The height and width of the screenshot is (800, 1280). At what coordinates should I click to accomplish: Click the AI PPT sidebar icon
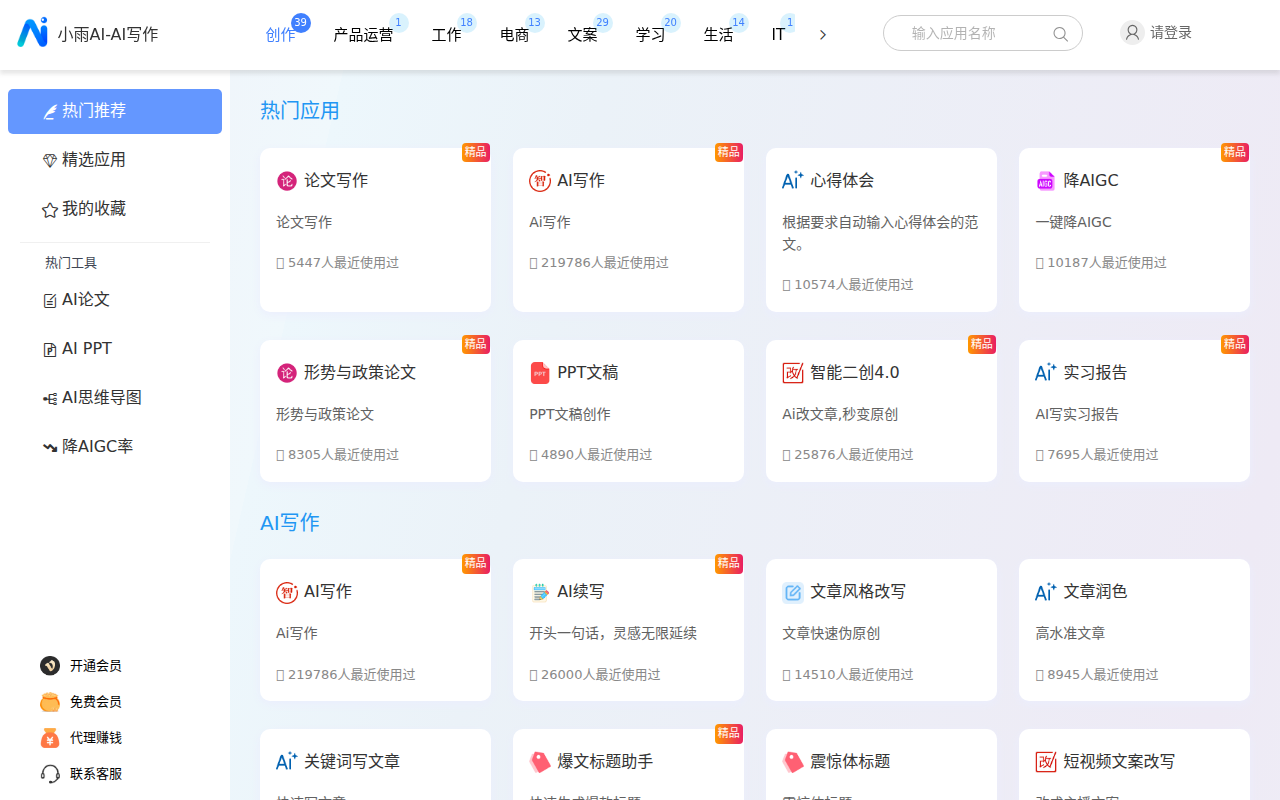tap(49, 350)
